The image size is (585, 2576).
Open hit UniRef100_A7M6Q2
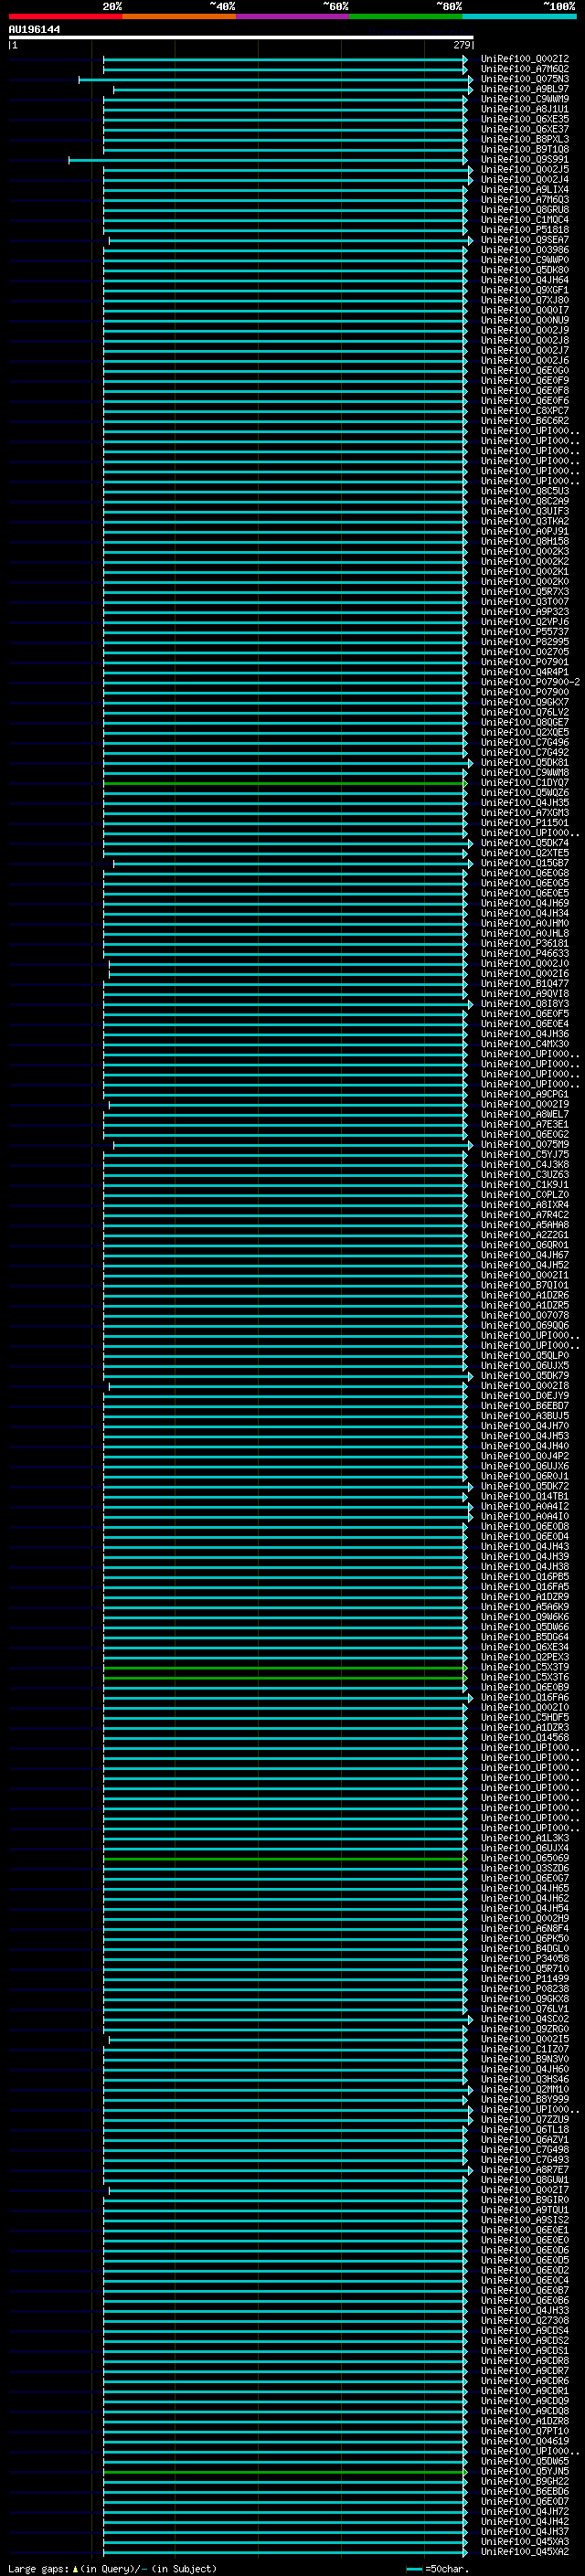pyautogui.click(x=524, y=69)
